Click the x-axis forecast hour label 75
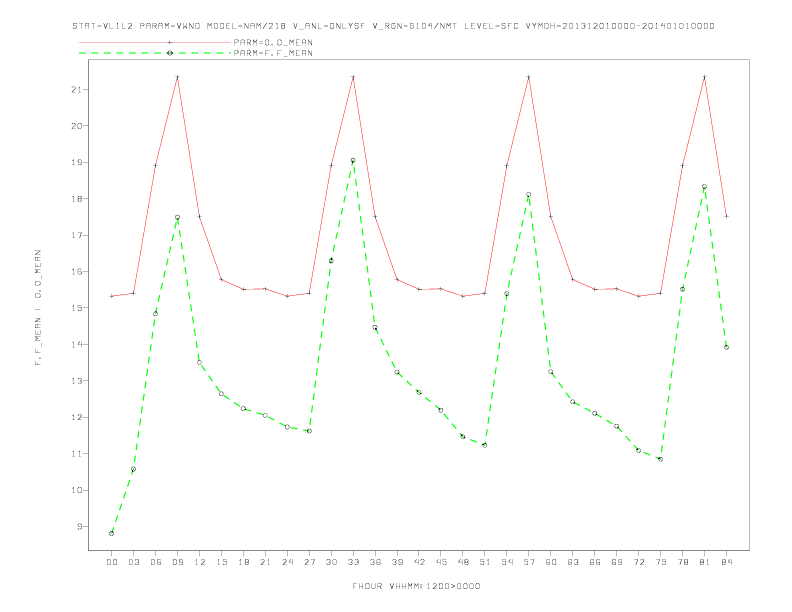 (x=661, y=562)
